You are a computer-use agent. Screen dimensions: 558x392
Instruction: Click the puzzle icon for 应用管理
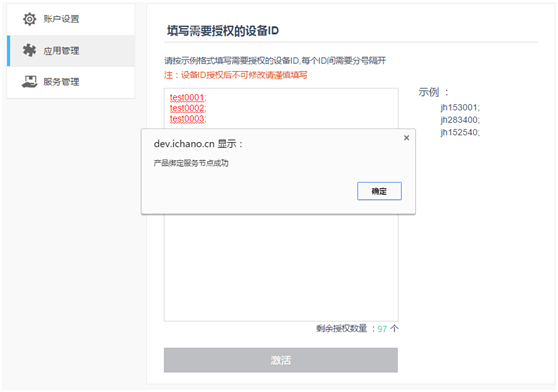tap(29, 51)
